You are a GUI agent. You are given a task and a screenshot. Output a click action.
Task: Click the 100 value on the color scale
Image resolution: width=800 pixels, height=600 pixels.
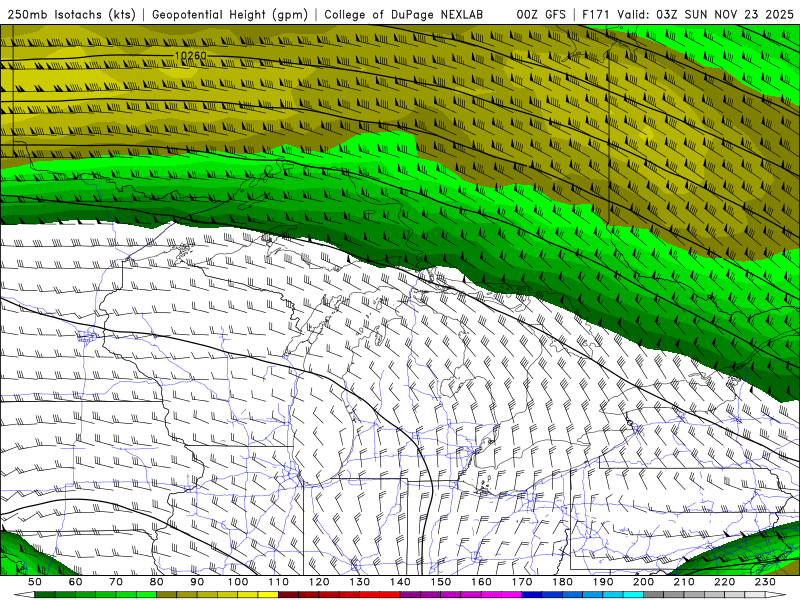click(238, 582)
